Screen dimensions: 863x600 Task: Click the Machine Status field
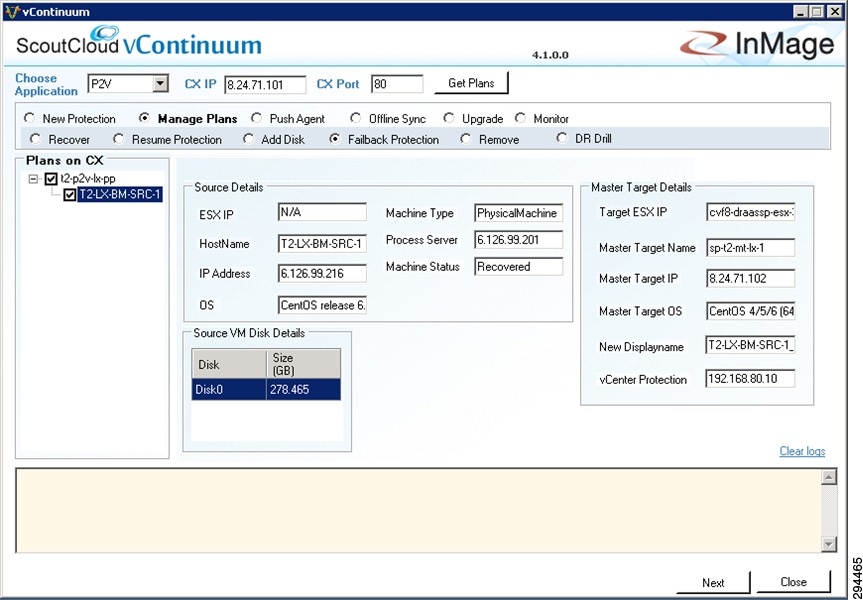[518, 266]
